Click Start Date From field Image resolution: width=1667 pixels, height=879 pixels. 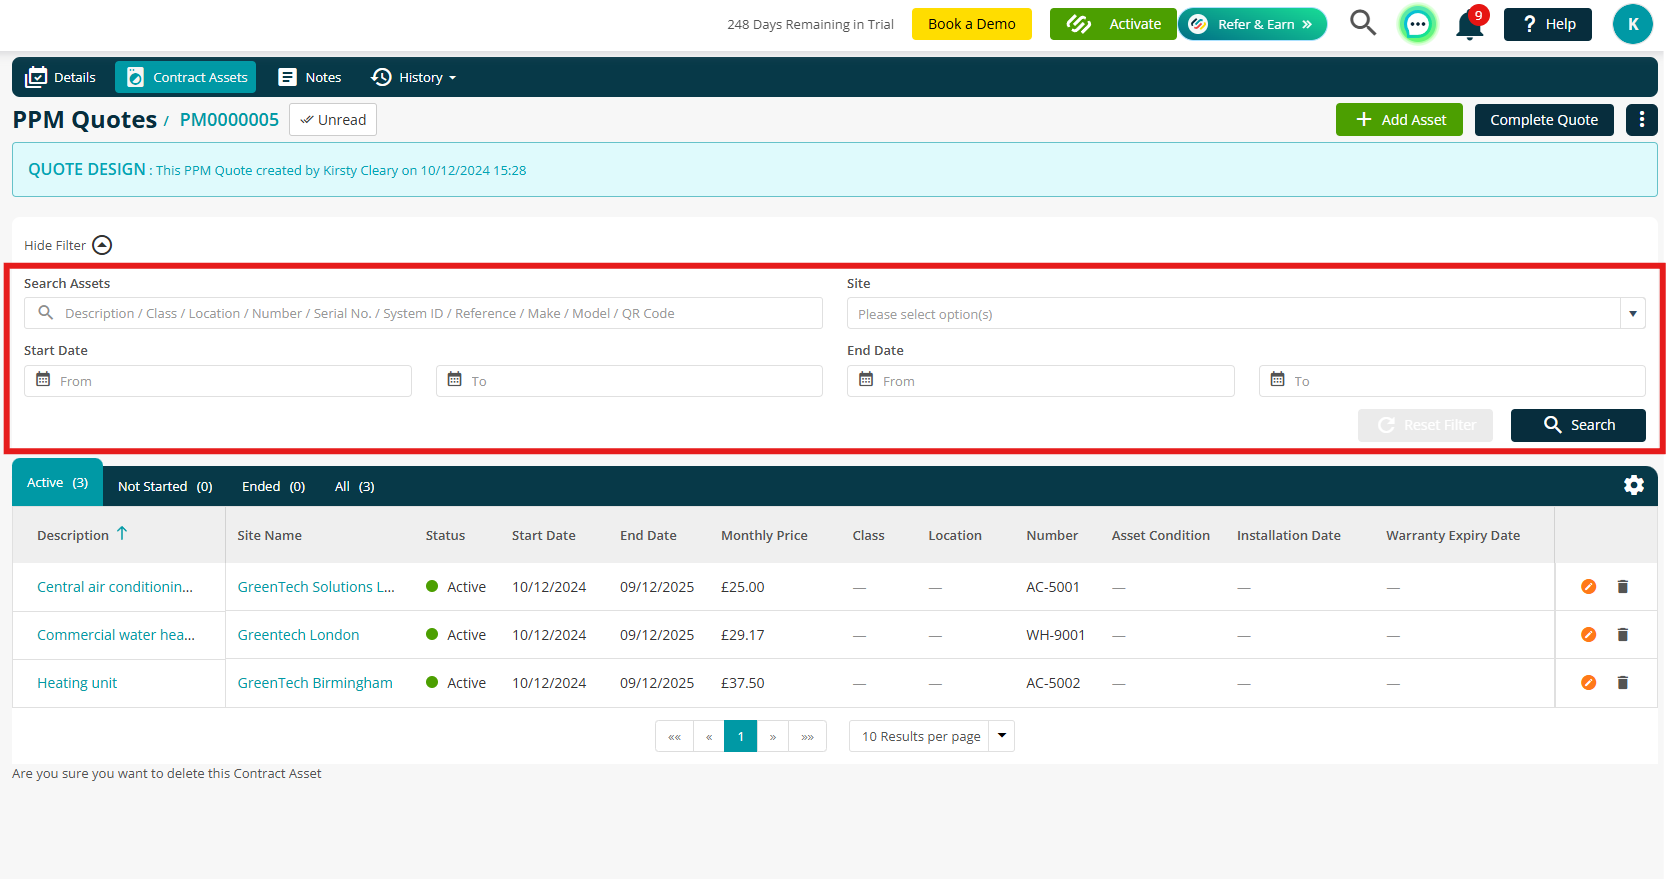click(218, 381)
